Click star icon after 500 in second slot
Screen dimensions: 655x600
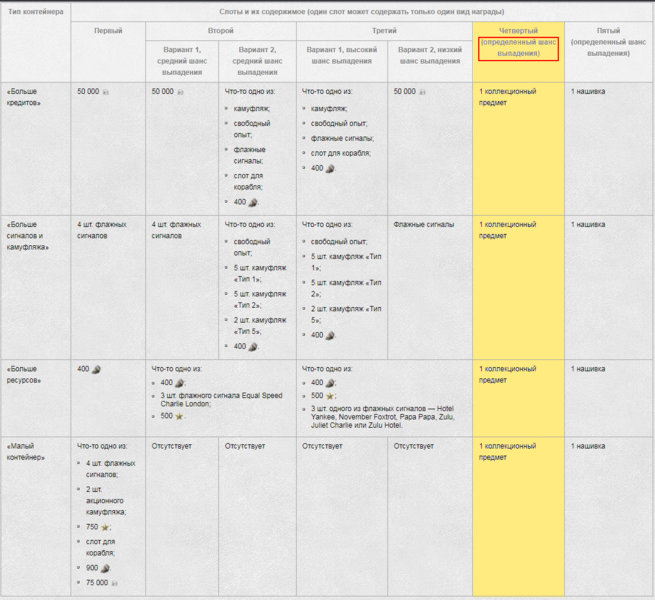click(179, 416)
